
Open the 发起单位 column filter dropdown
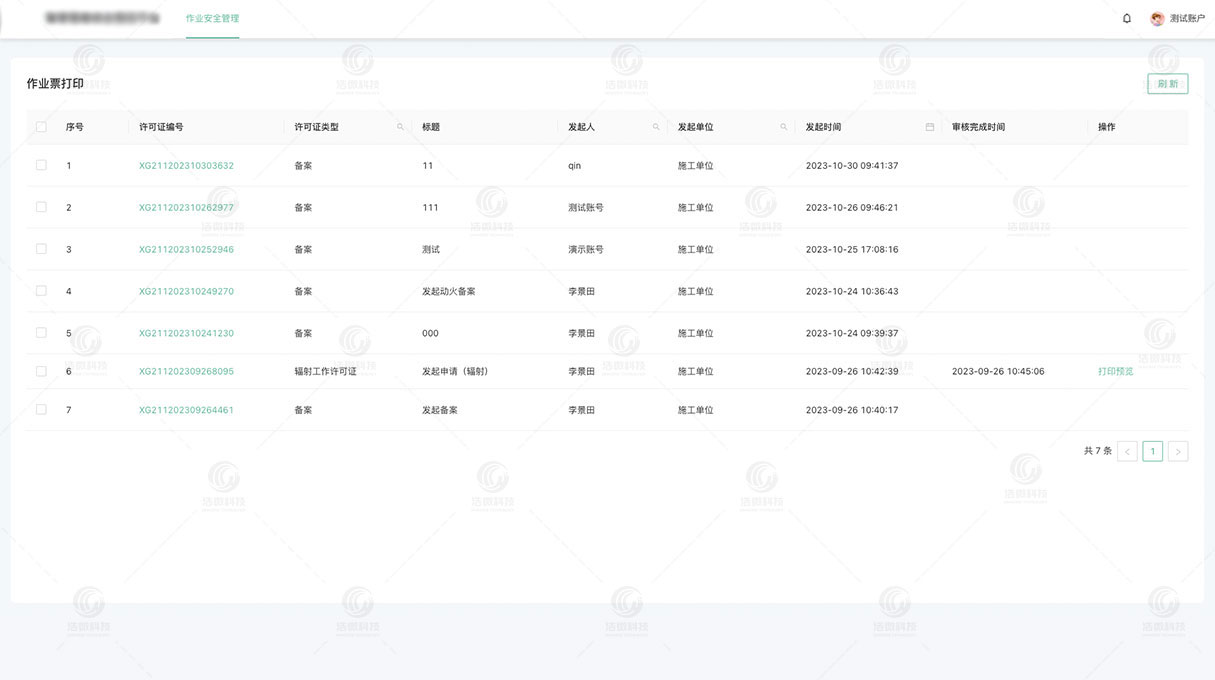[x=783, y=127]
